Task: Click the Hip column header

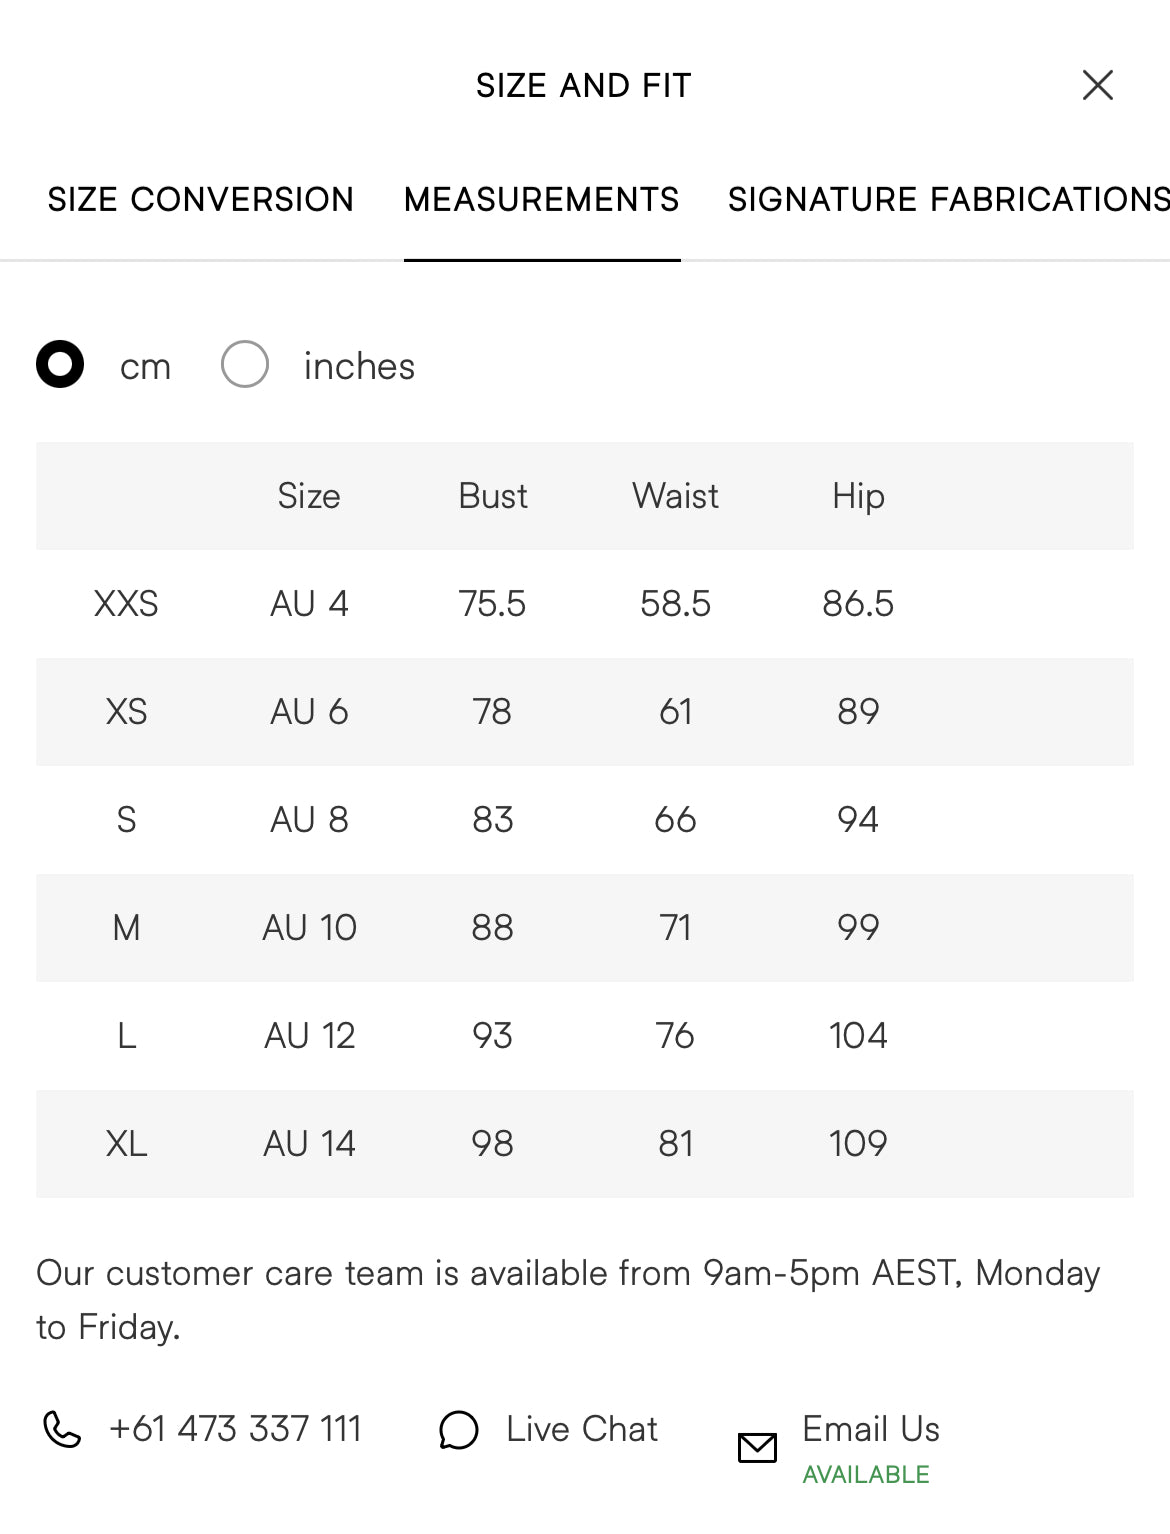Action: 858,496
